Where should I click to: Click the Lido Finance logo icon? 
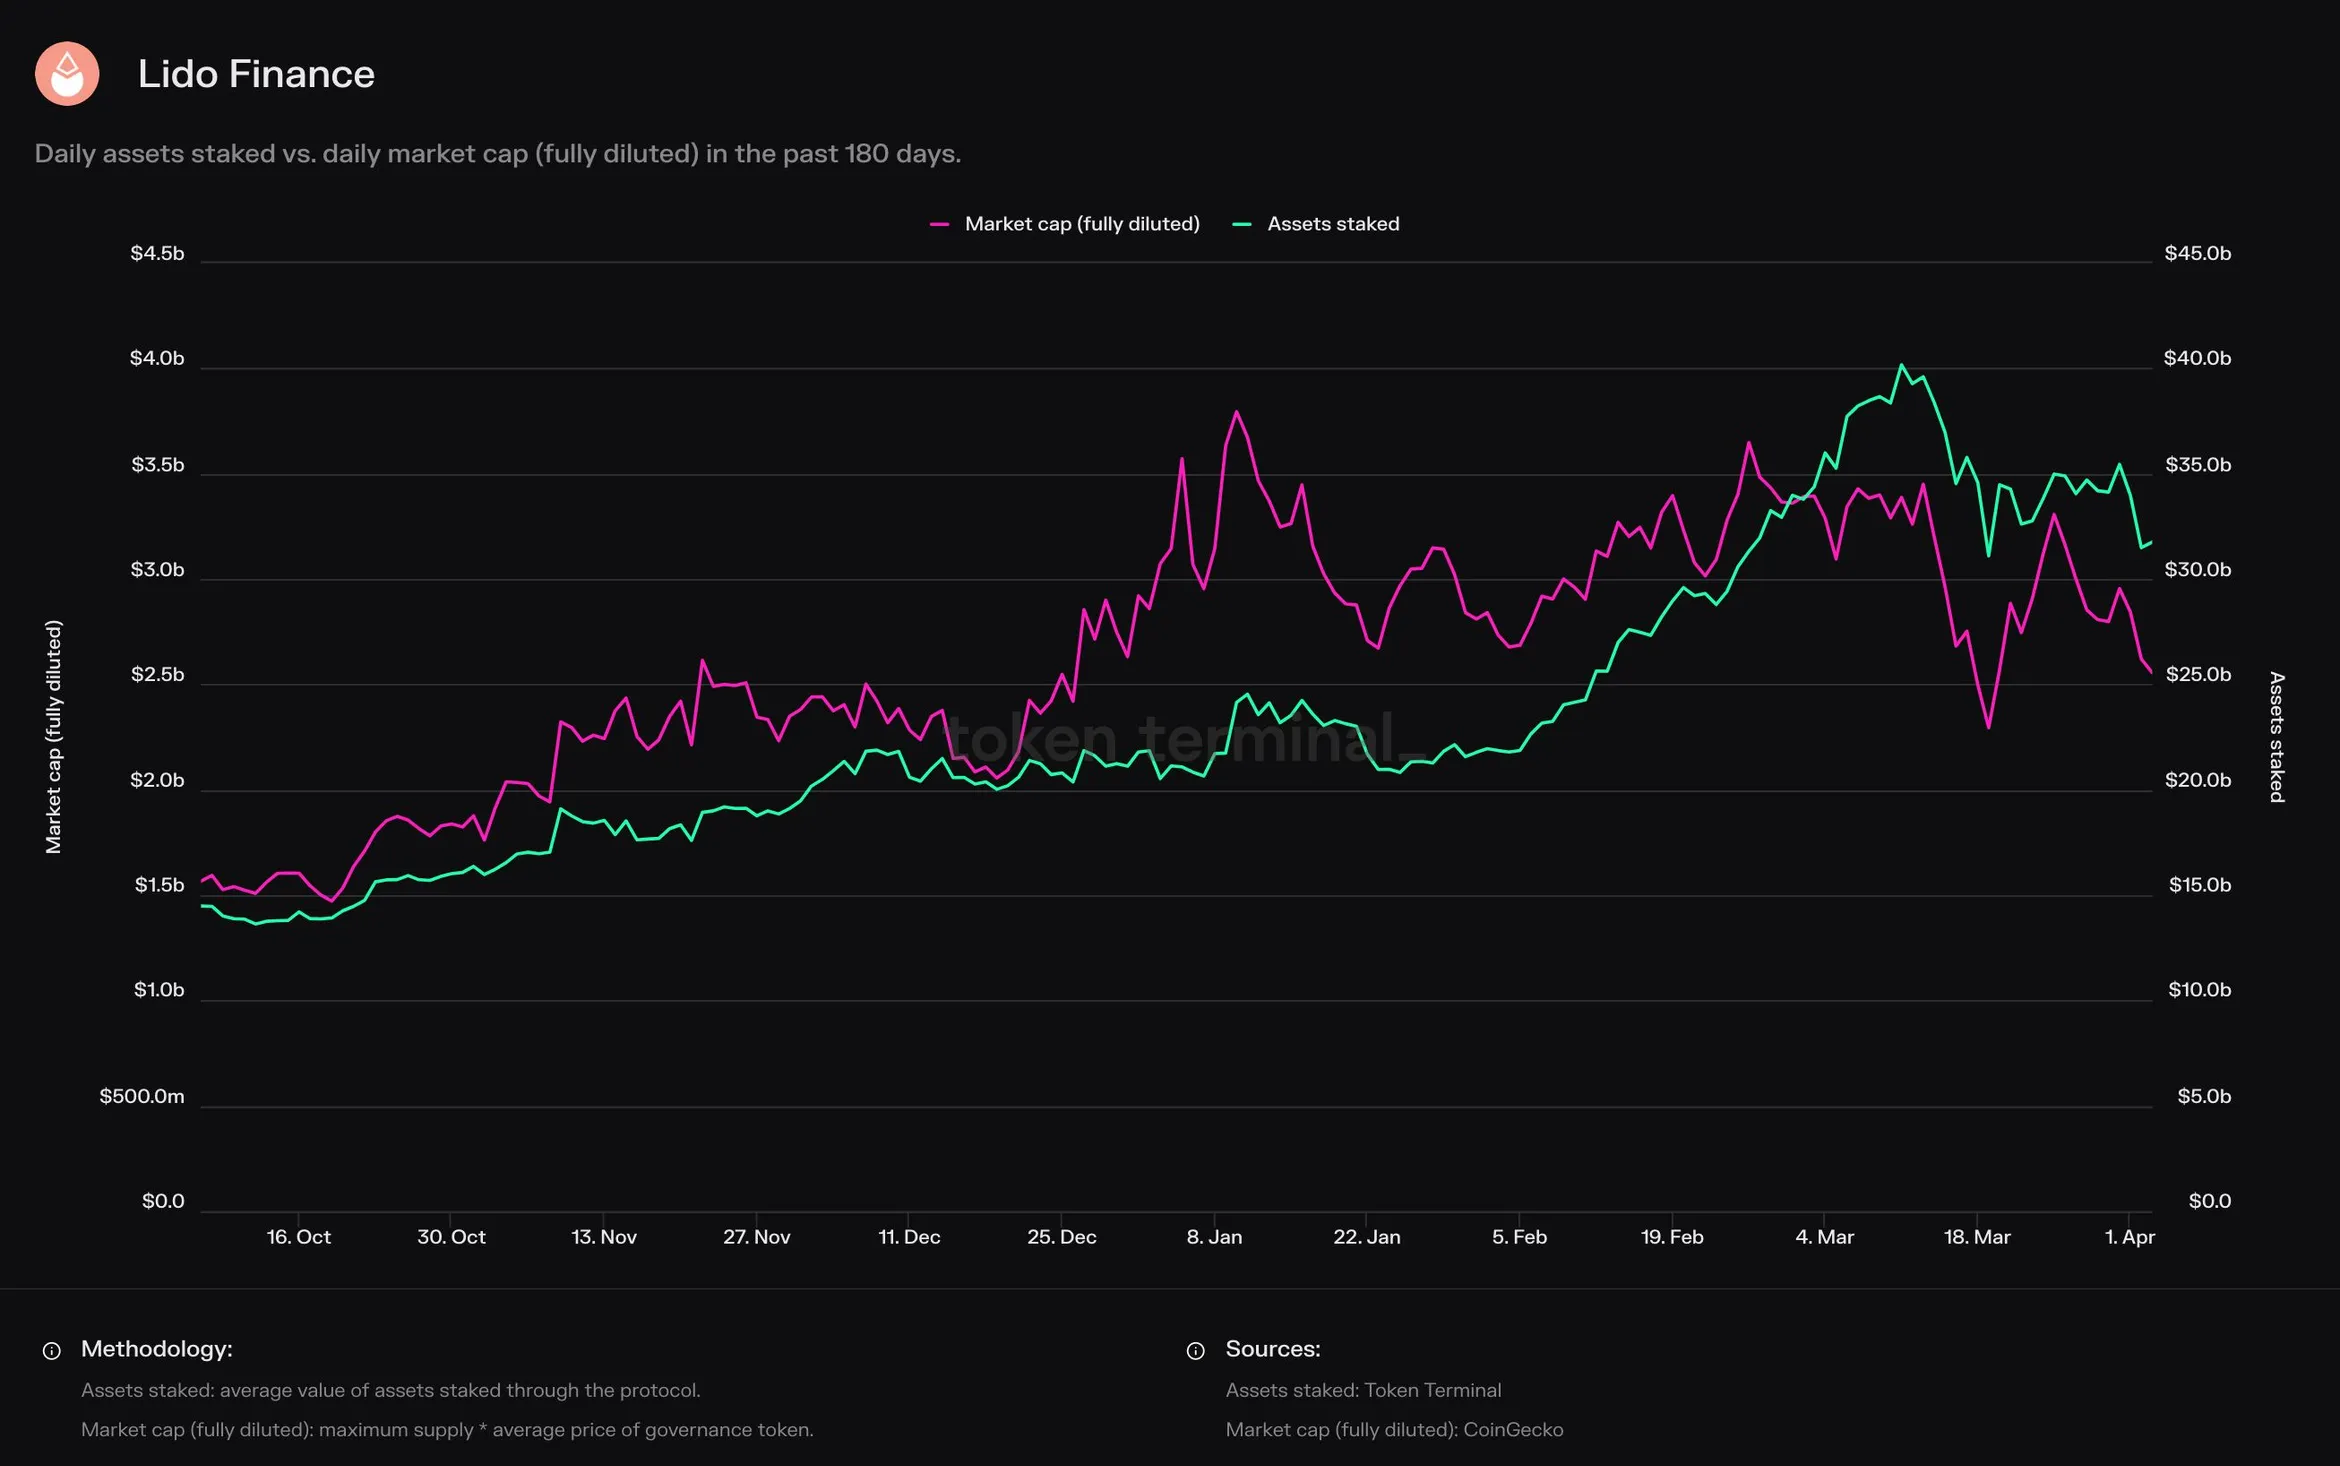click(67, 74)
